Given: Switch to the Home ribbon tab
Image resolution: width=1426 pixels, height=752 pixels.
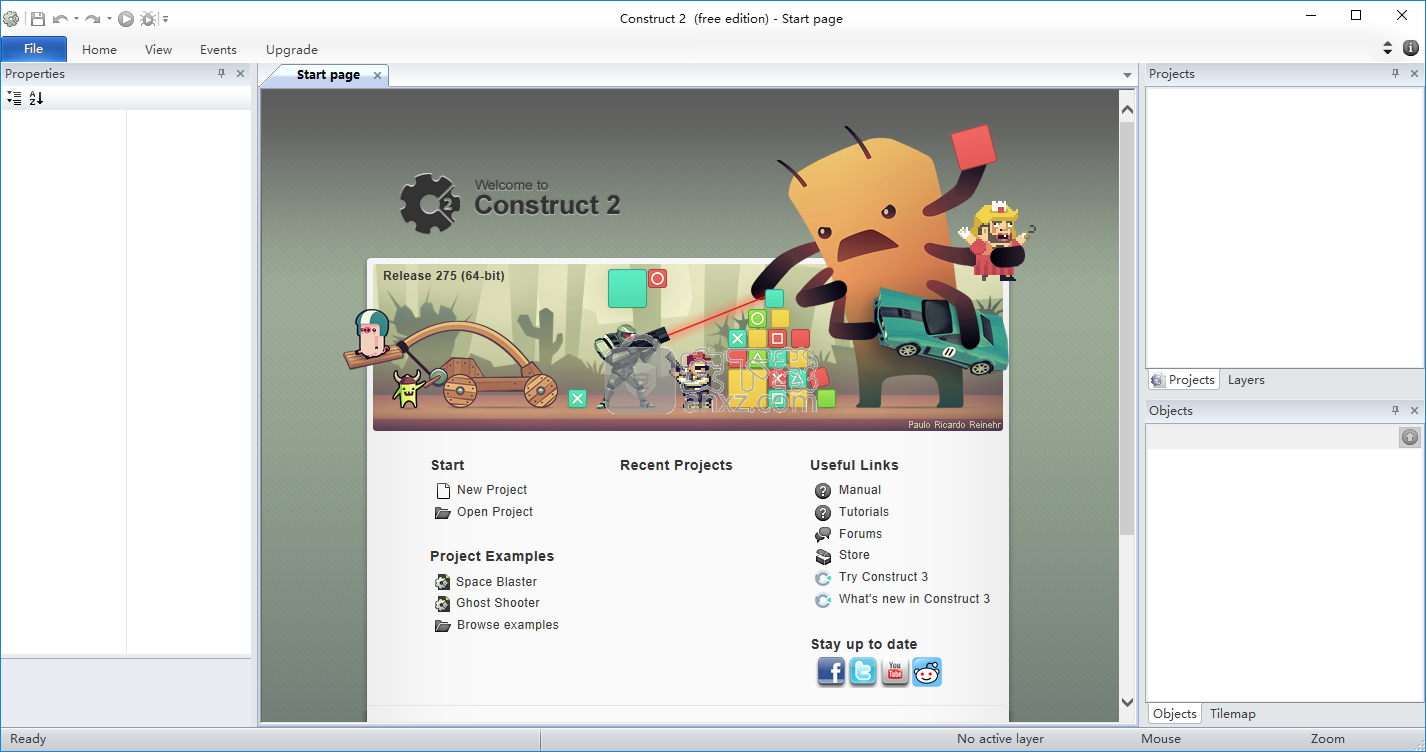Looking at the screenshot, I should 99,49.
